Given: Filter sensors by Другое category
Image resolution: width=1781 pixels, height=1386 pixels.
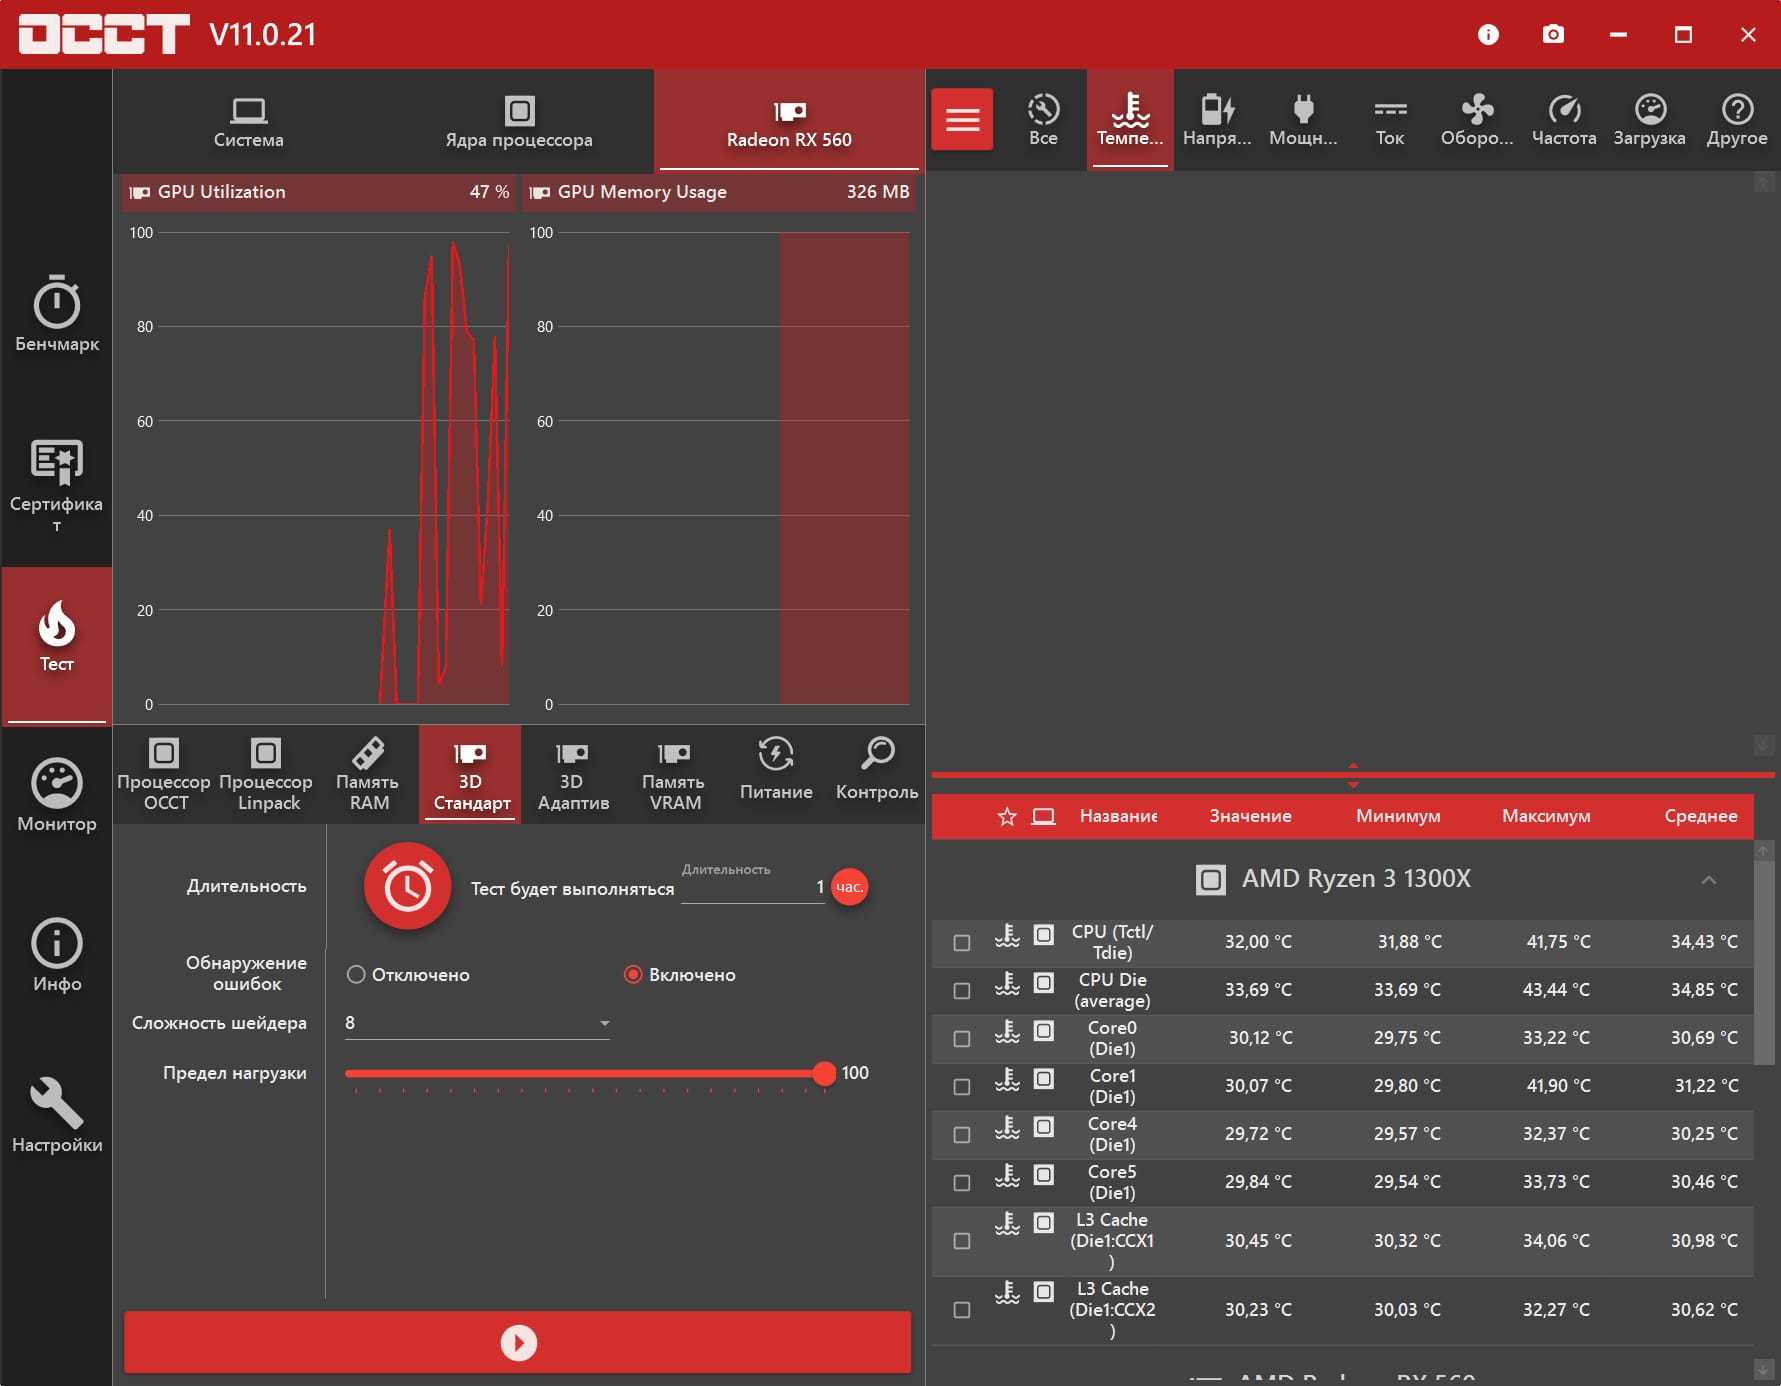Looking at the screenshot, I should (1737, 119).
